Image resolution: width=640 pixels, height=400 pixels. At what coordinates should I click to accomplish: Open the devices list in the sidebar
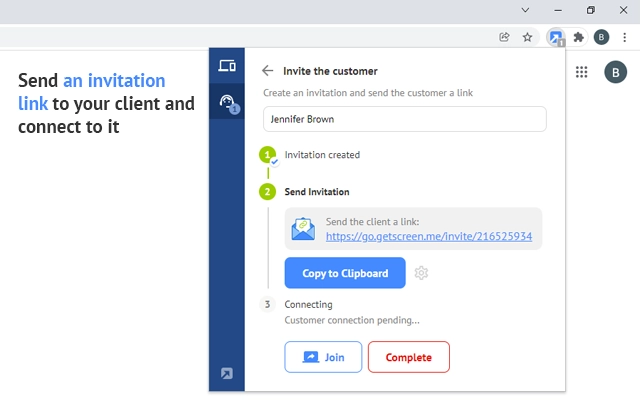coord(227,67)
